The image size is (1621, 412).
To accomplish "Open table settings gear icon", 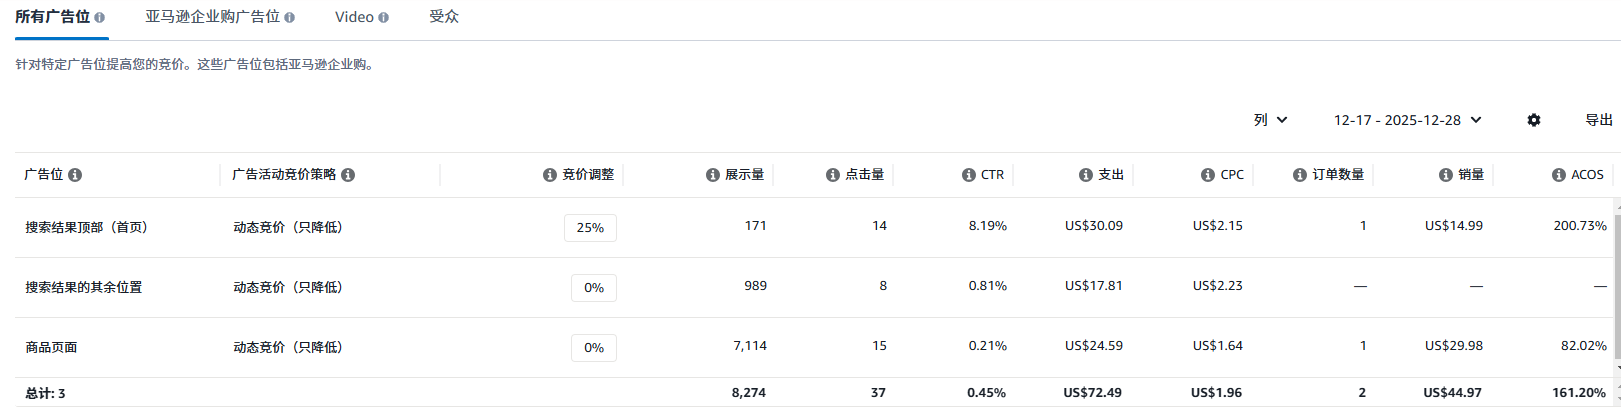I will [x=1534, y=120].
